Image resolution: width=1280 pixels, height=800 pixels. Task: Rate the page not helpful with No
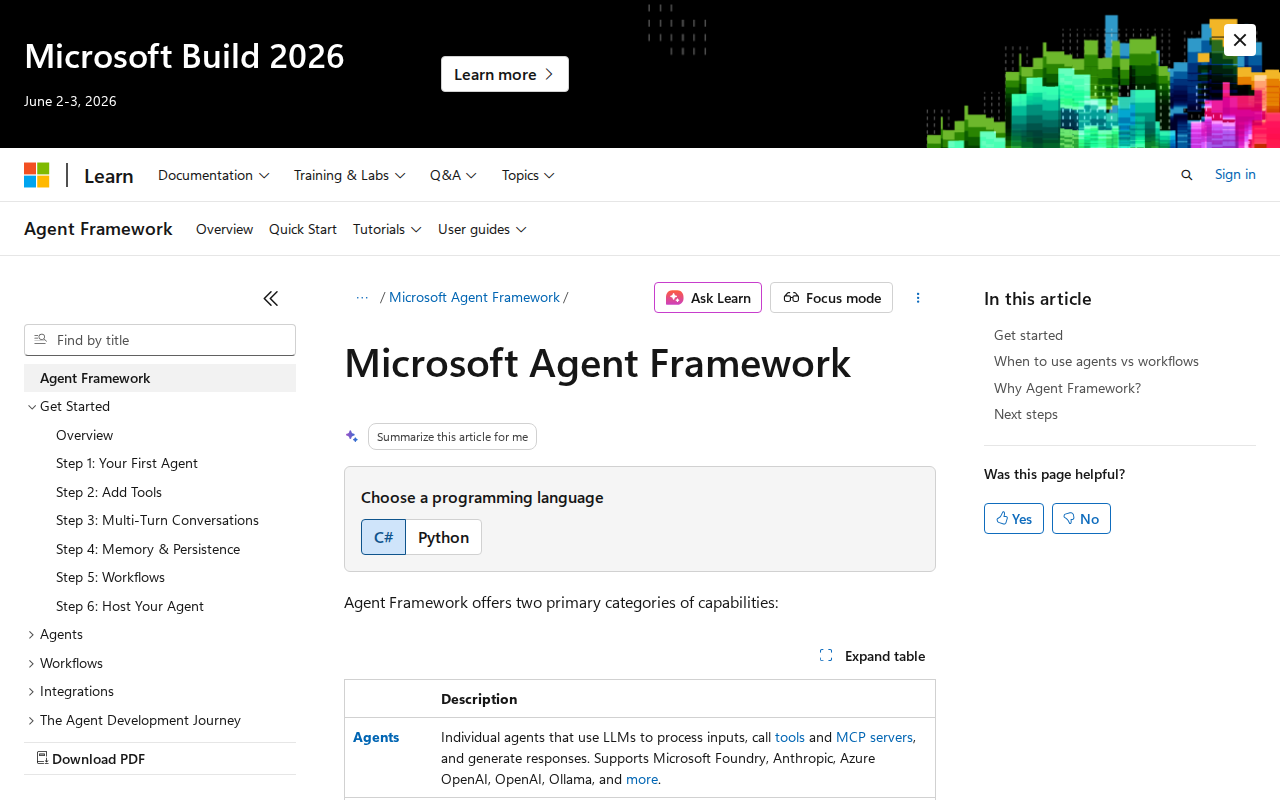1081,518
